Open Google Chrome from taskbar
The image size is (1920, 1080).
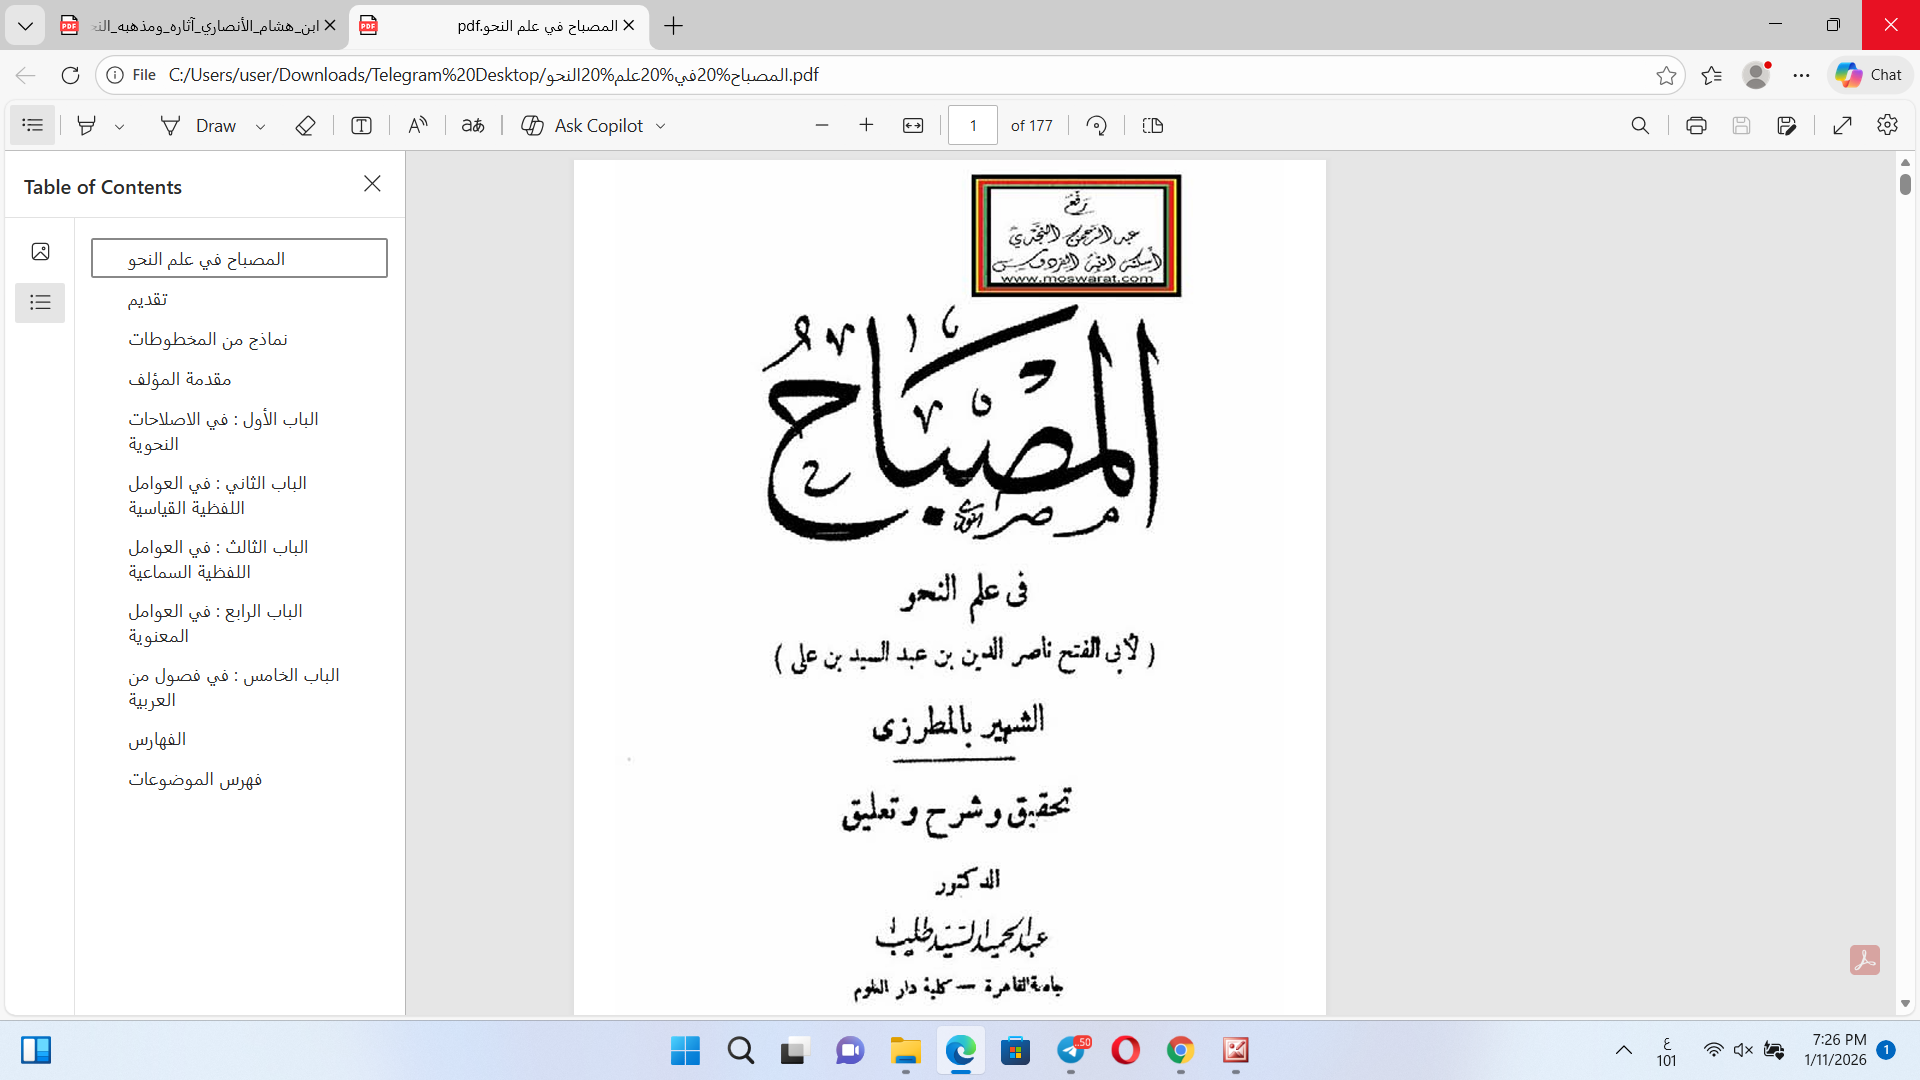pos(1181,1050)
